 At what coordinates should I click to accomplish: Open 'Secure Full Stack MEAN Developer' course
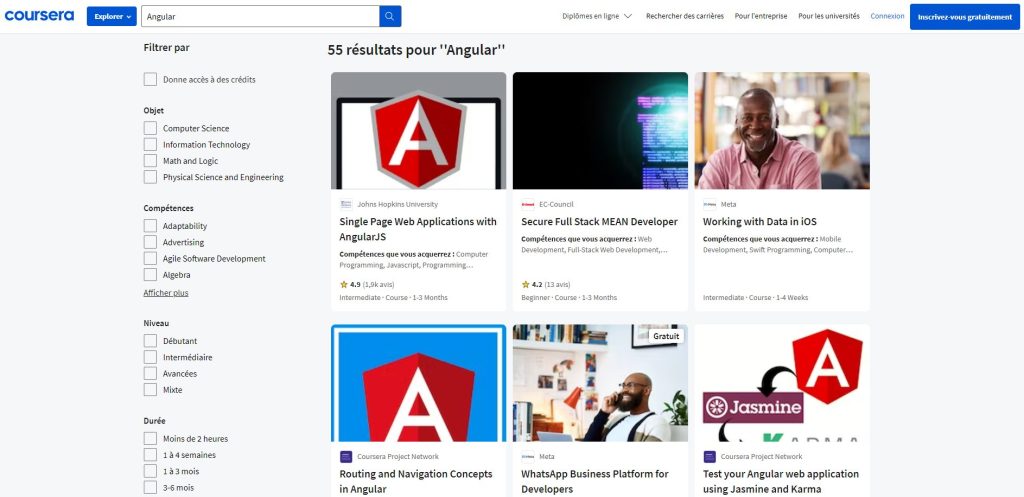(600, 222)
